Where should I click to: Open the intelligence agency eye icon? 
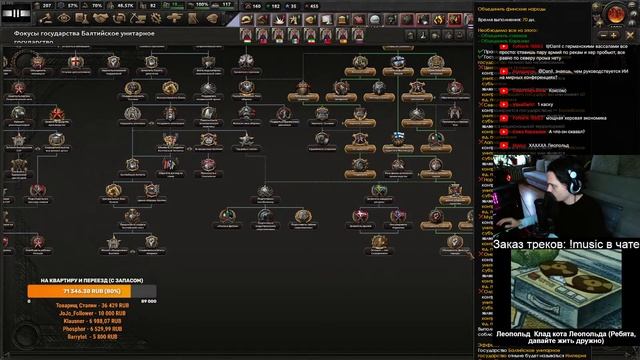tap(64, 18)
